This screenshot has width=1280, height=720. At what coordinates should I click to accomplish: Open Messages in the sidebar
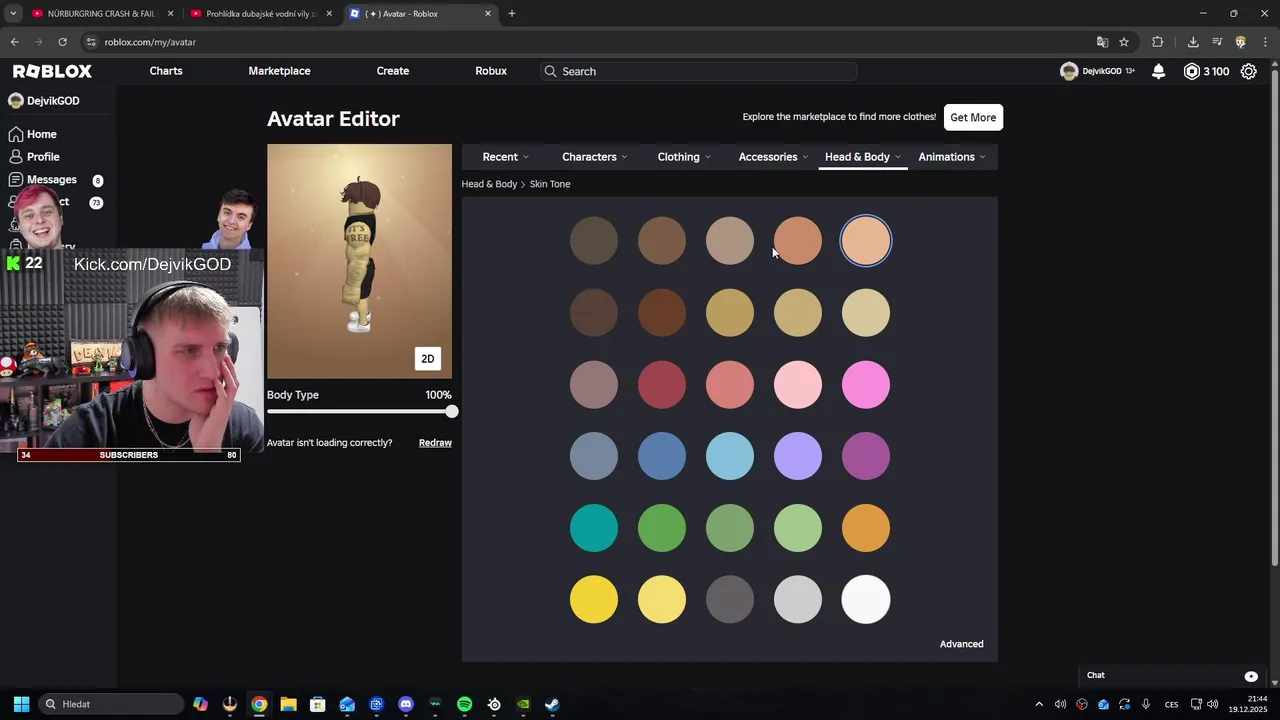coord(51,180)
